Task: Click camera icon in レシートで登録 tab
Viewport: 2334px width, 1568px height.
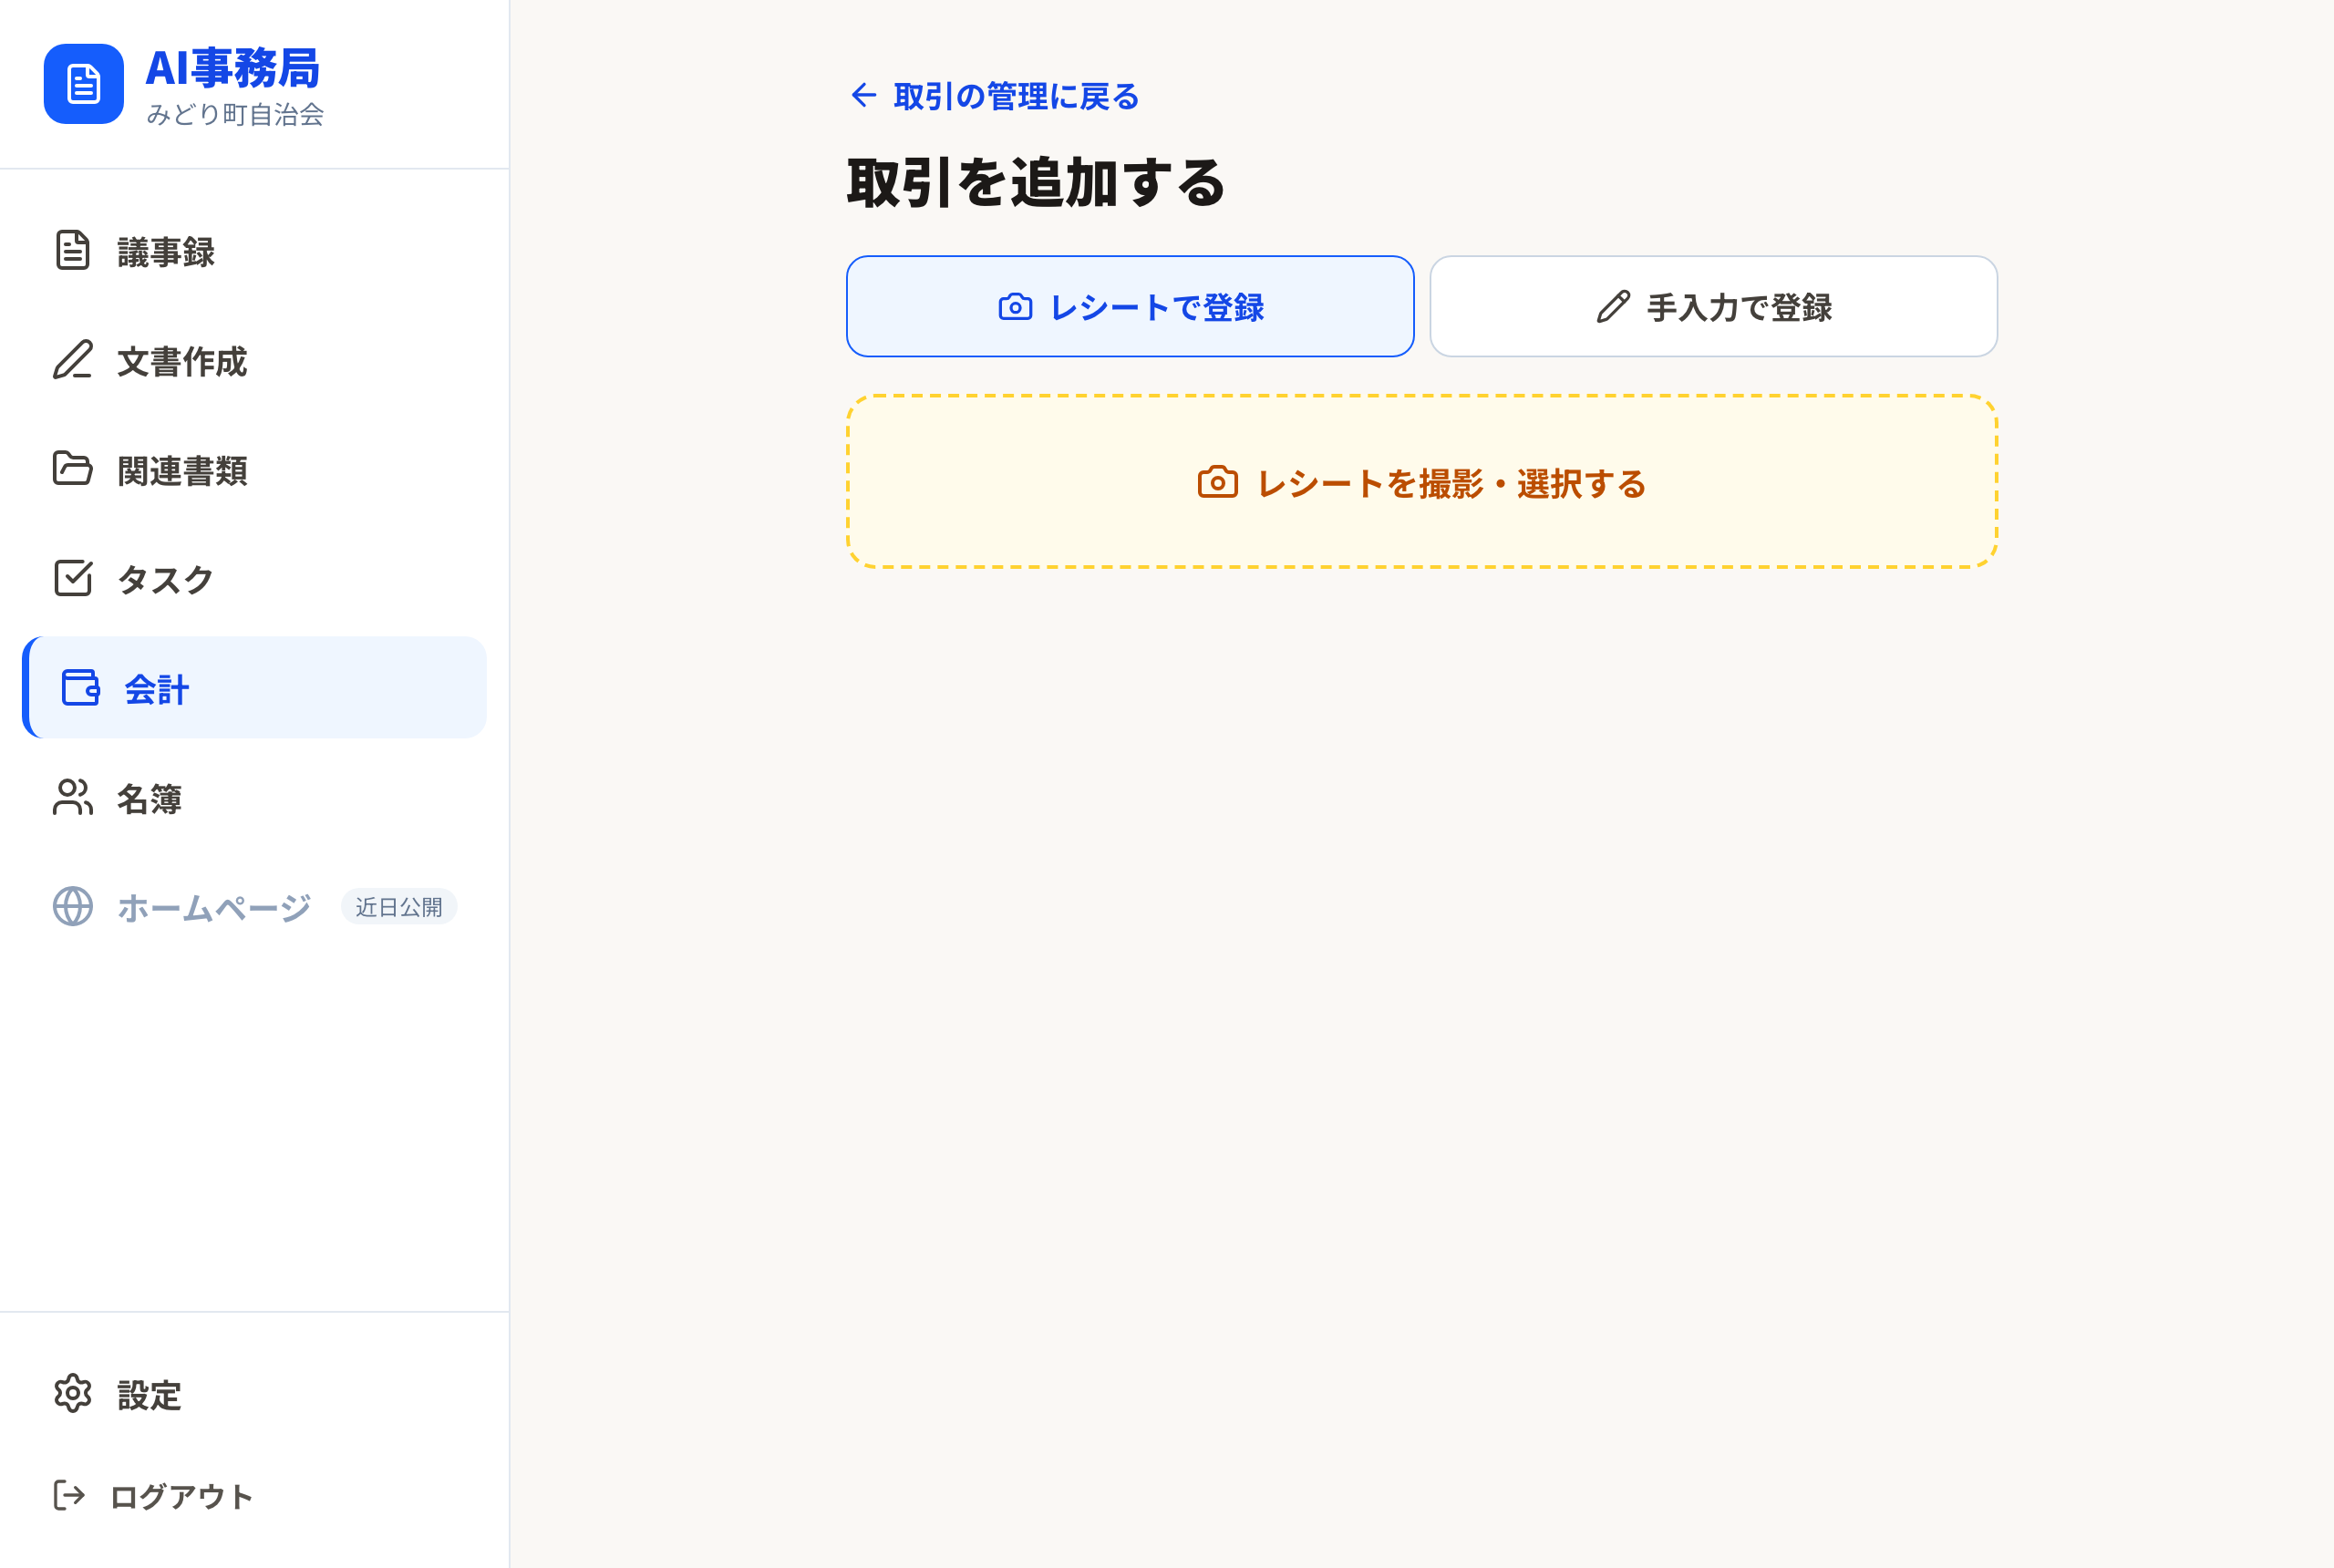Action: [x=1015, y=307]
